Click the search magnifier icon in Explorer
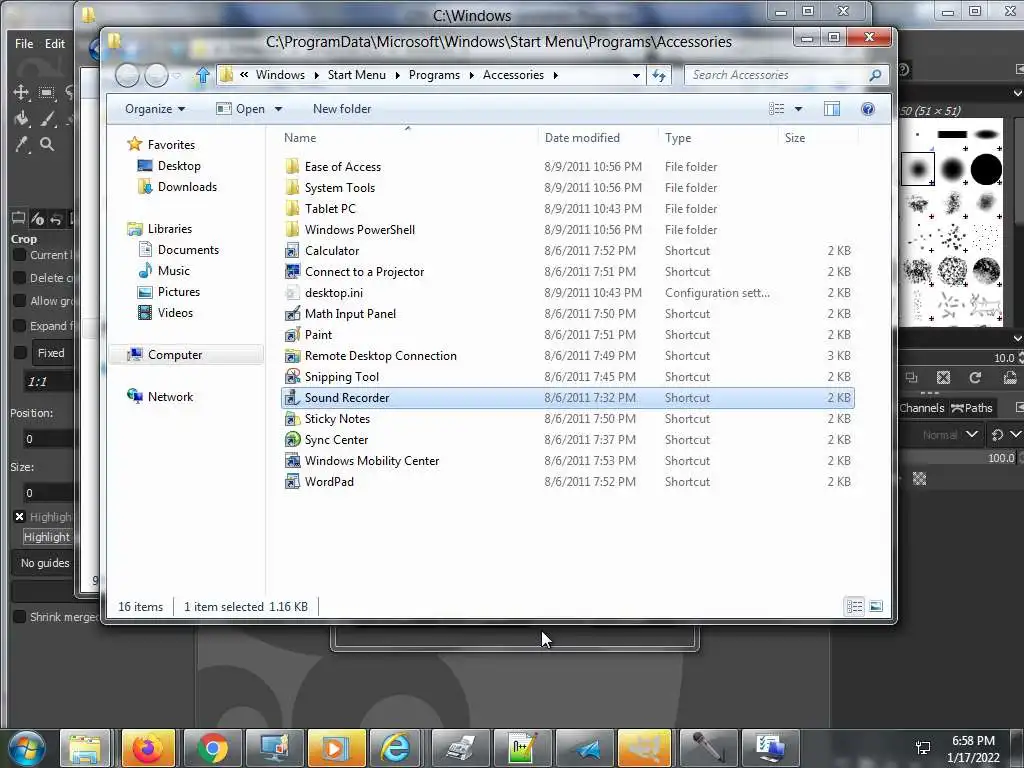1024x768 pixels. coord(875,75)
